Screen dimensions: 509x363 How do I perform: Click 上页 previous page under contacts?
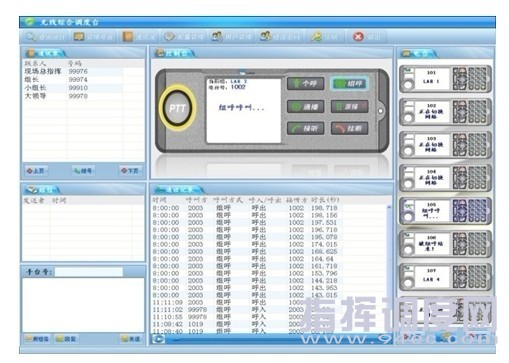pos(36,171)
